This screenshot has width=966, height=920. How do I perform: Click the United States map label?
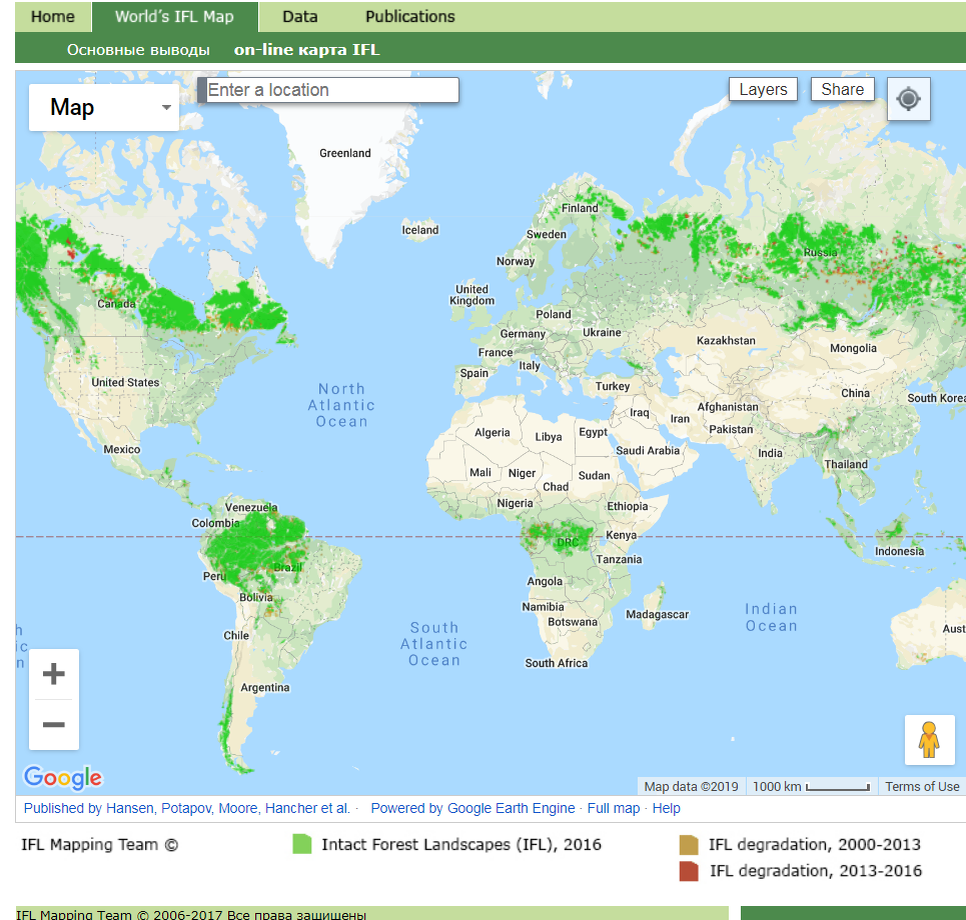126,383
